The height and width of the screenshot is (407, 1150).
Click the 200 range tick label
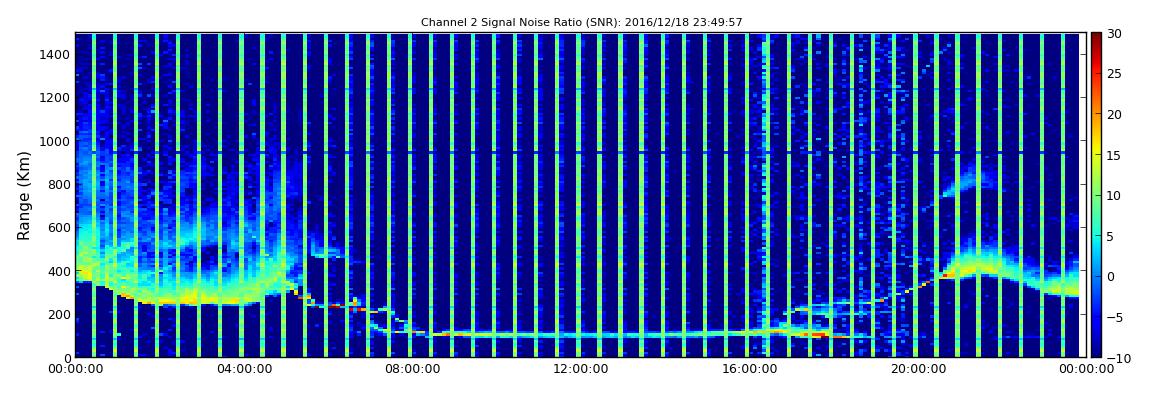[x=59, y=315]
